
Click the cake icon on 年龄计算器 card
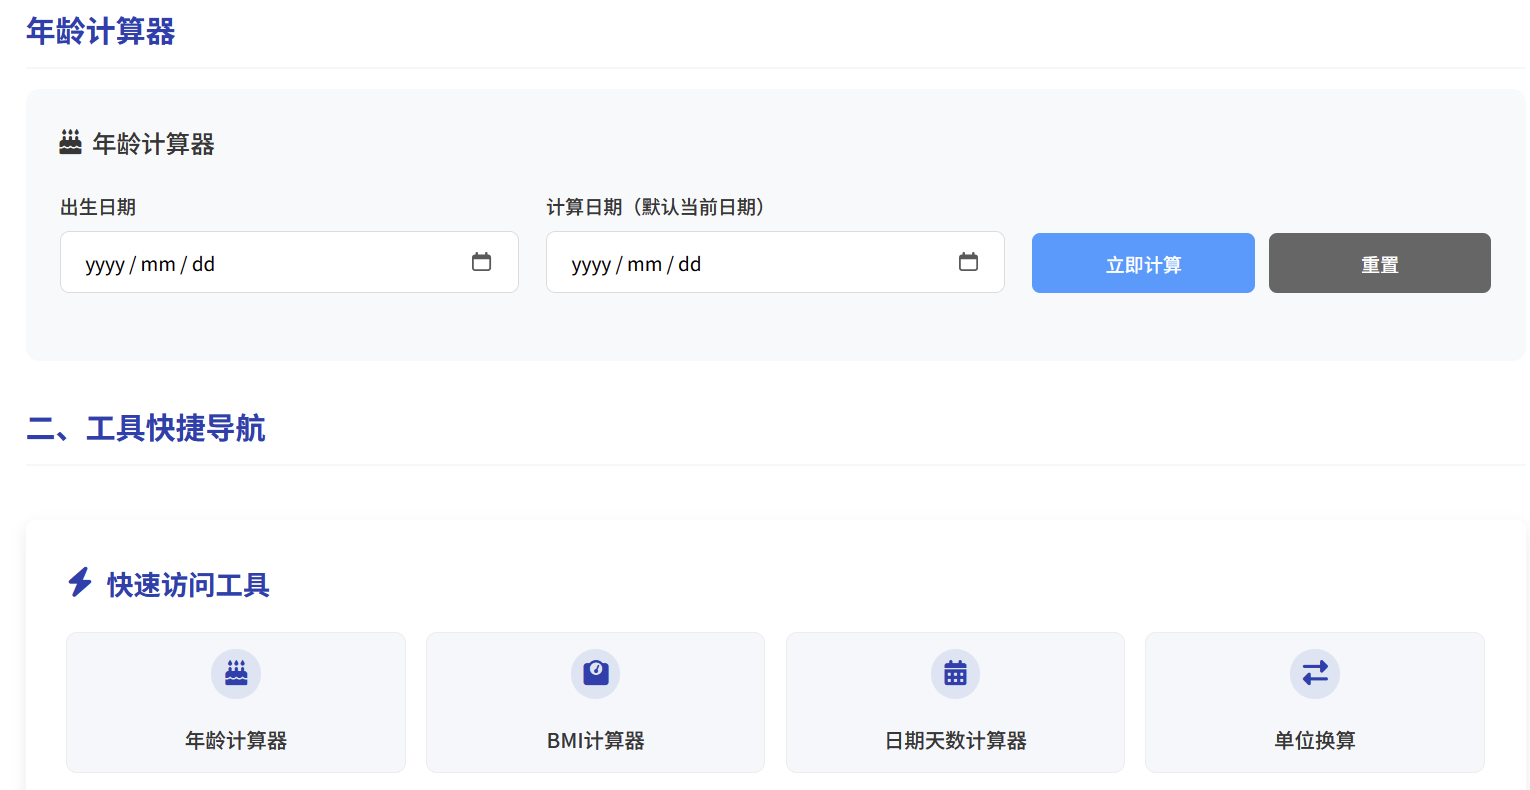tap(235, 674)
